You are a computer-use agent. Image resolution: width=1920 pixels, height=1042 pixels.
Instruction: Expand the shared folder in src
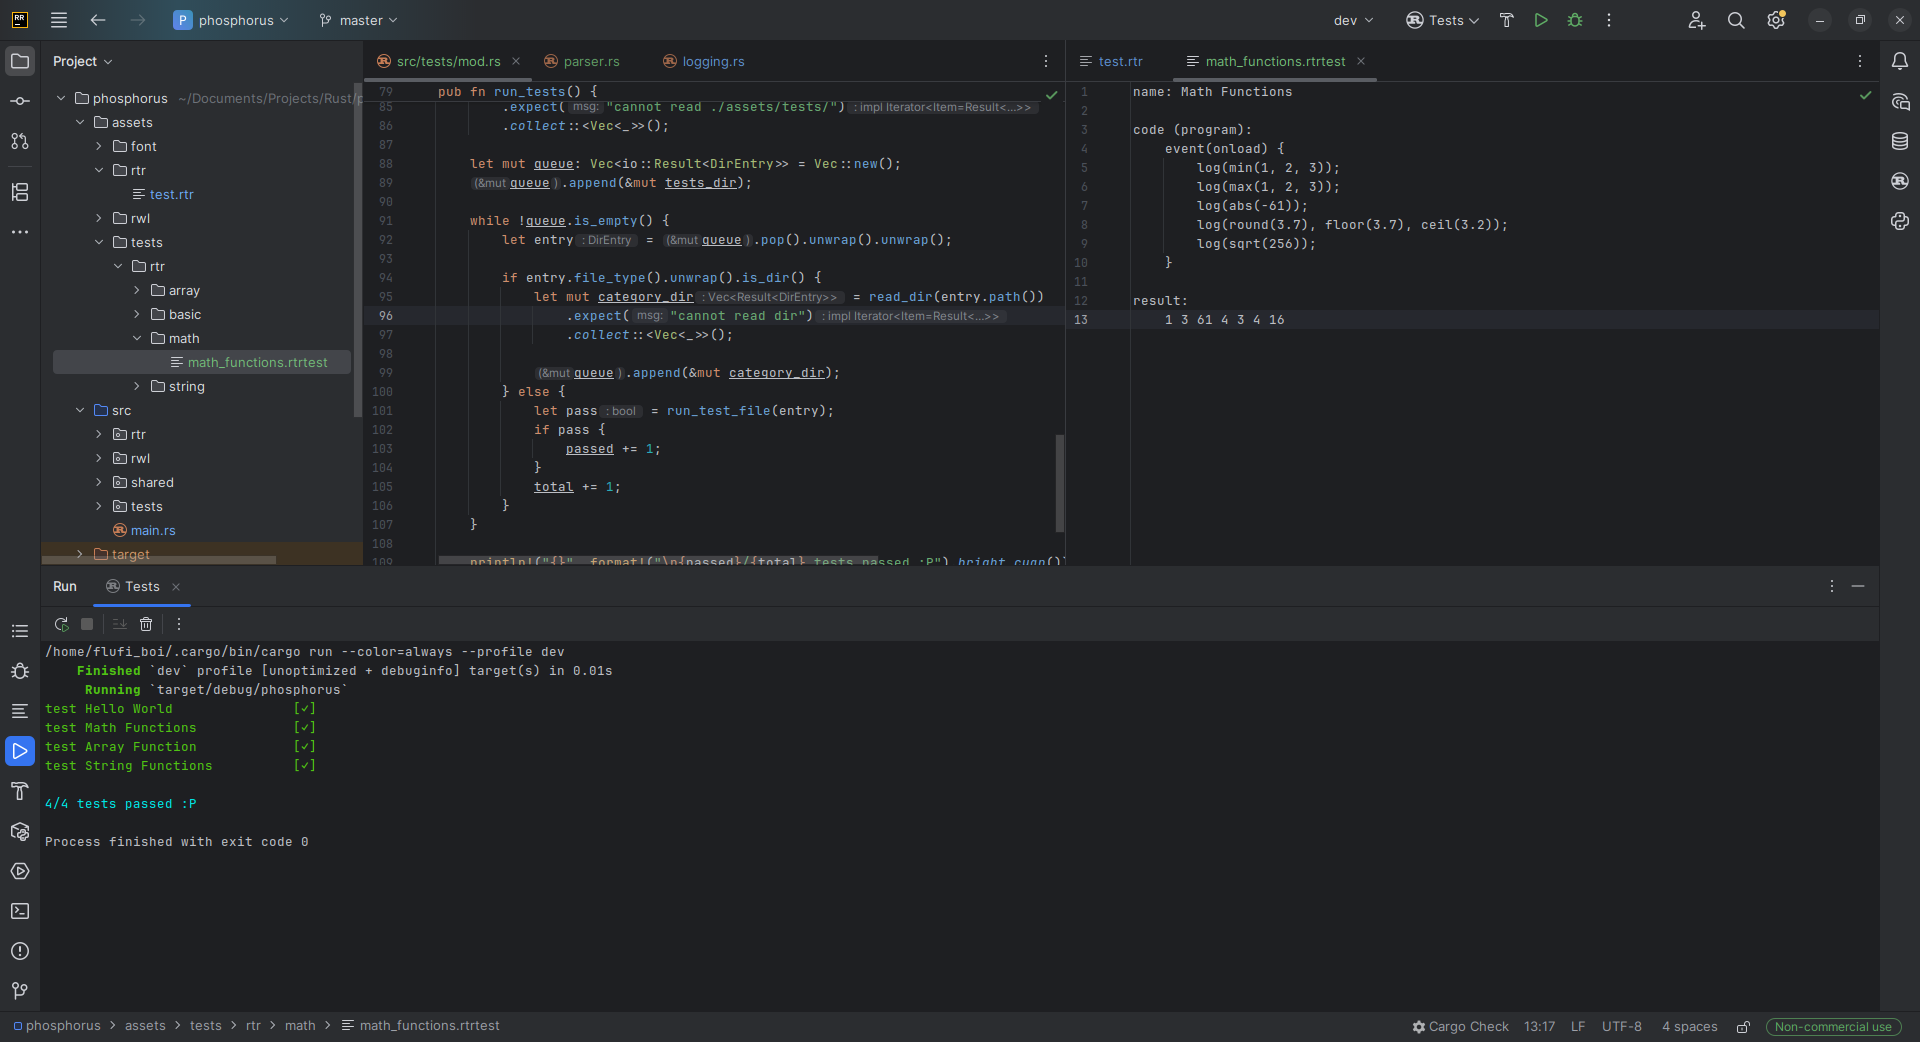99,482
